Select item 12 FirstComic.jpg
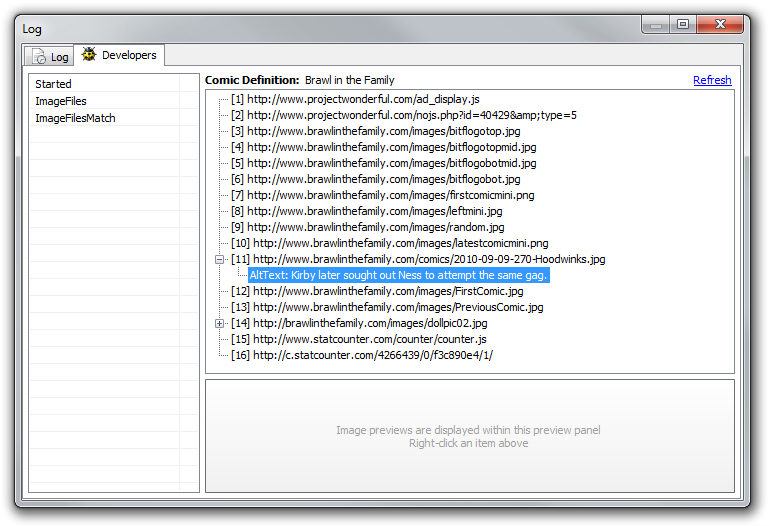This screenshot has width=769, height=526. (378, 291)
